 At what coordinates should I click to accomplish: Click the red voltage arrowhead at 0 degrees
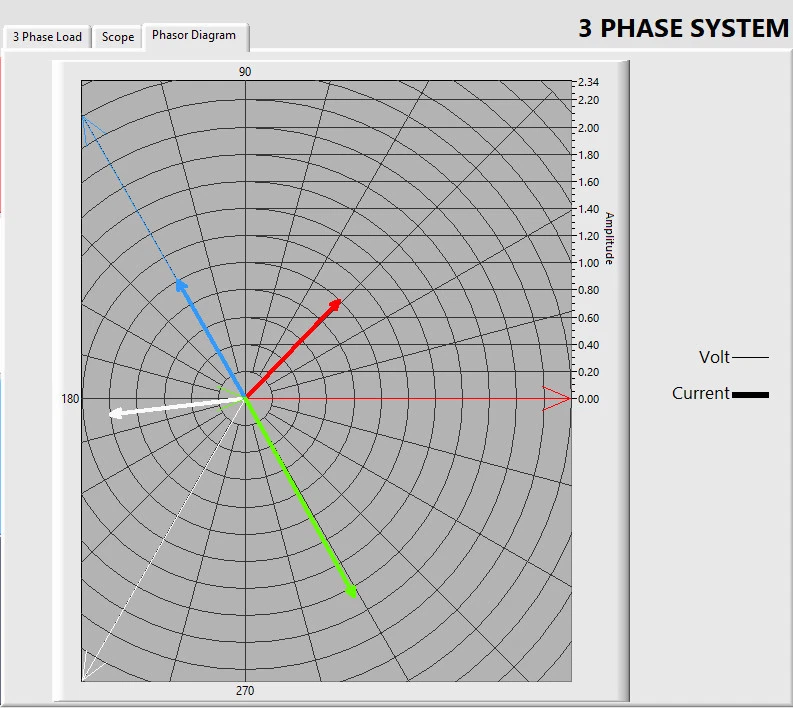(556, 399)
